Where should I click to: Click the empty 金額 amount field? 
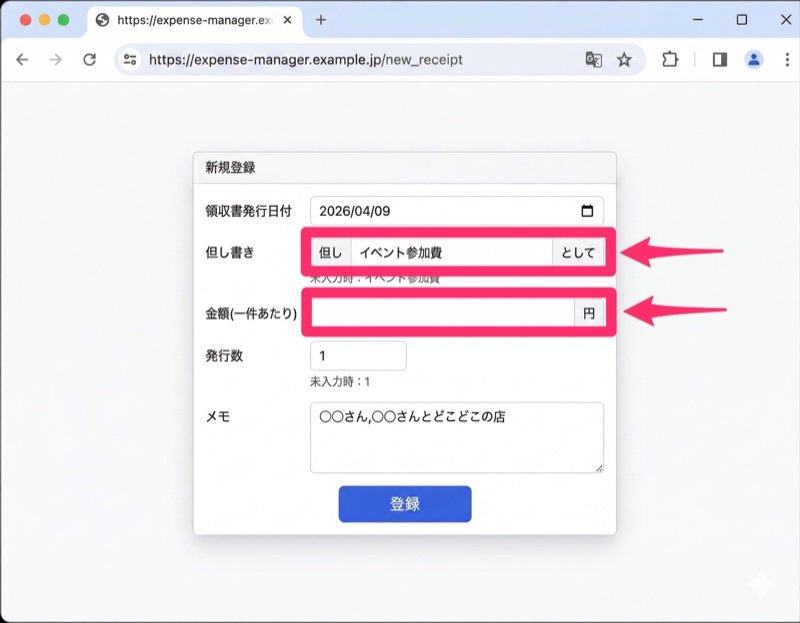[x=450, y=312]
